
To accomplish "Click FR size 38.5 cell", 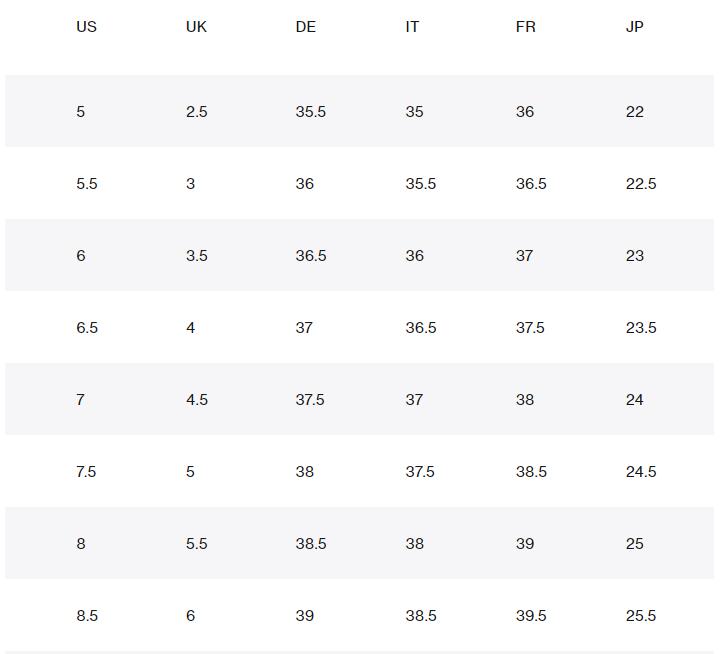I will (531, 472).
